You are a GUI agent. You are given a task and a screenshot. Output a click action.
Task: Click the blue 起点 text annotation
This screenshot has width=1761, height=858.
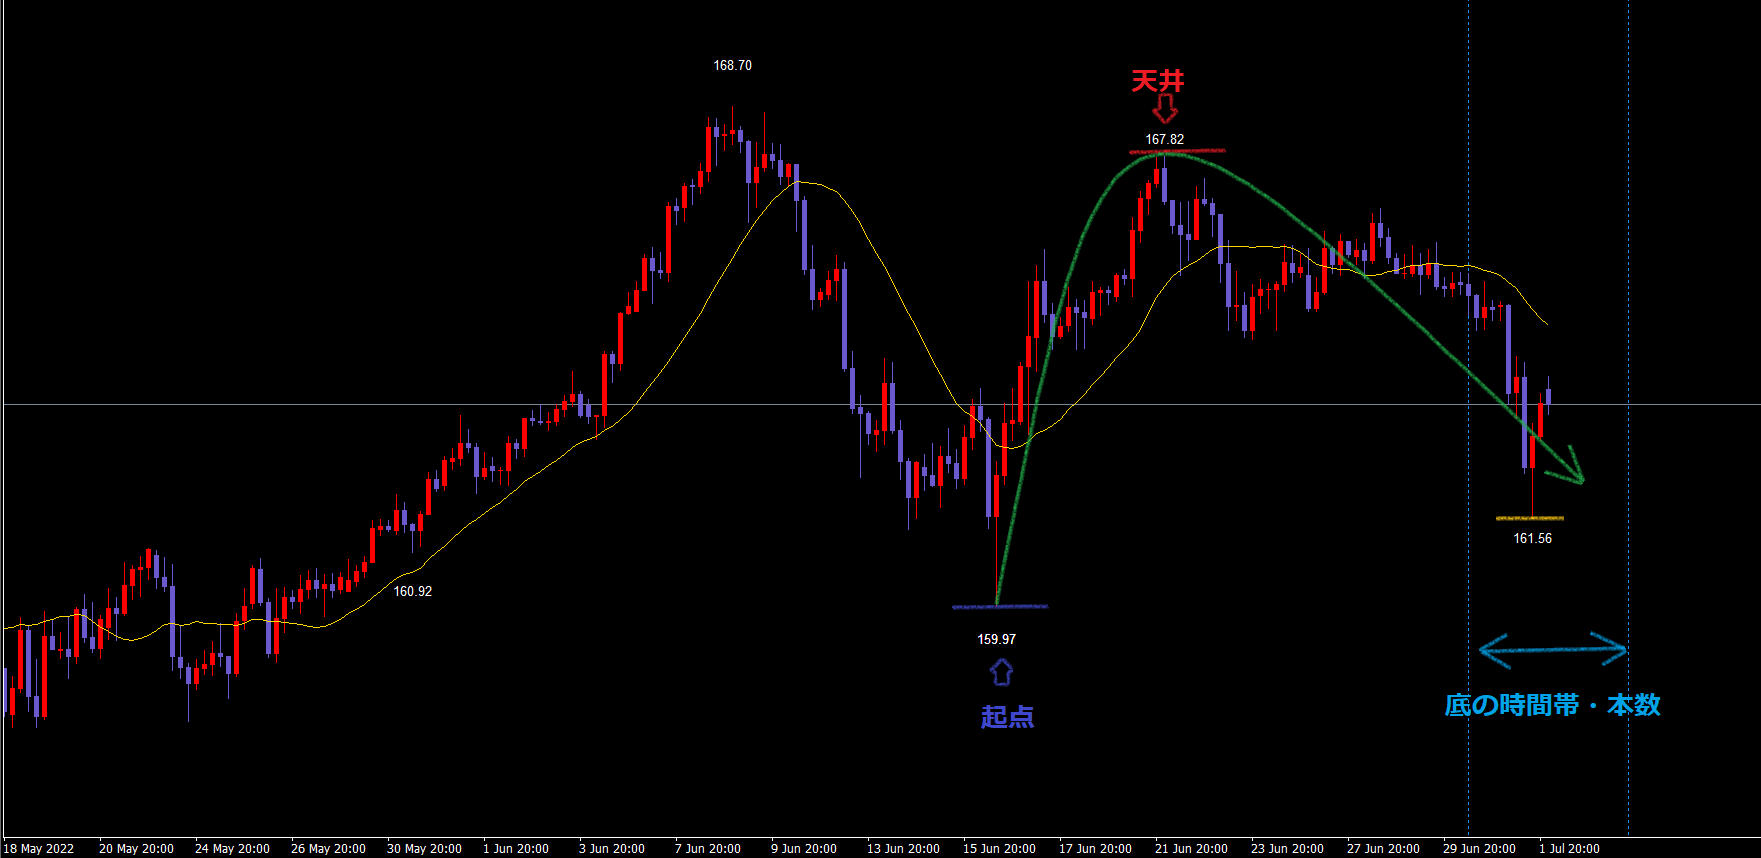[x=1007, y=717]
